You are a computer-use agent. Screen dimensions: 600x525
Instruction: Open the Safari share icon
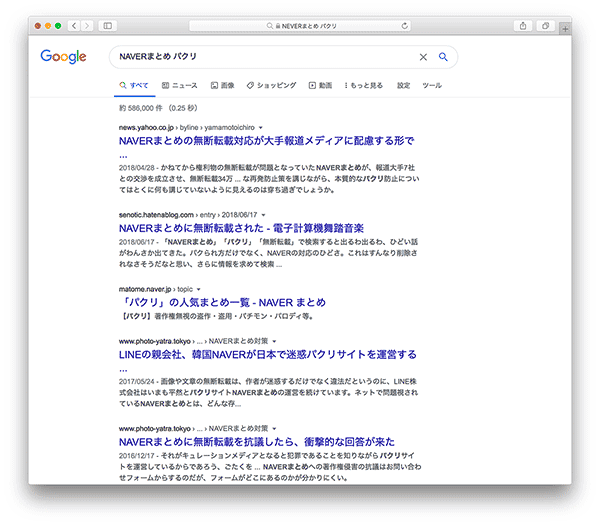click(x=521, y=25)
